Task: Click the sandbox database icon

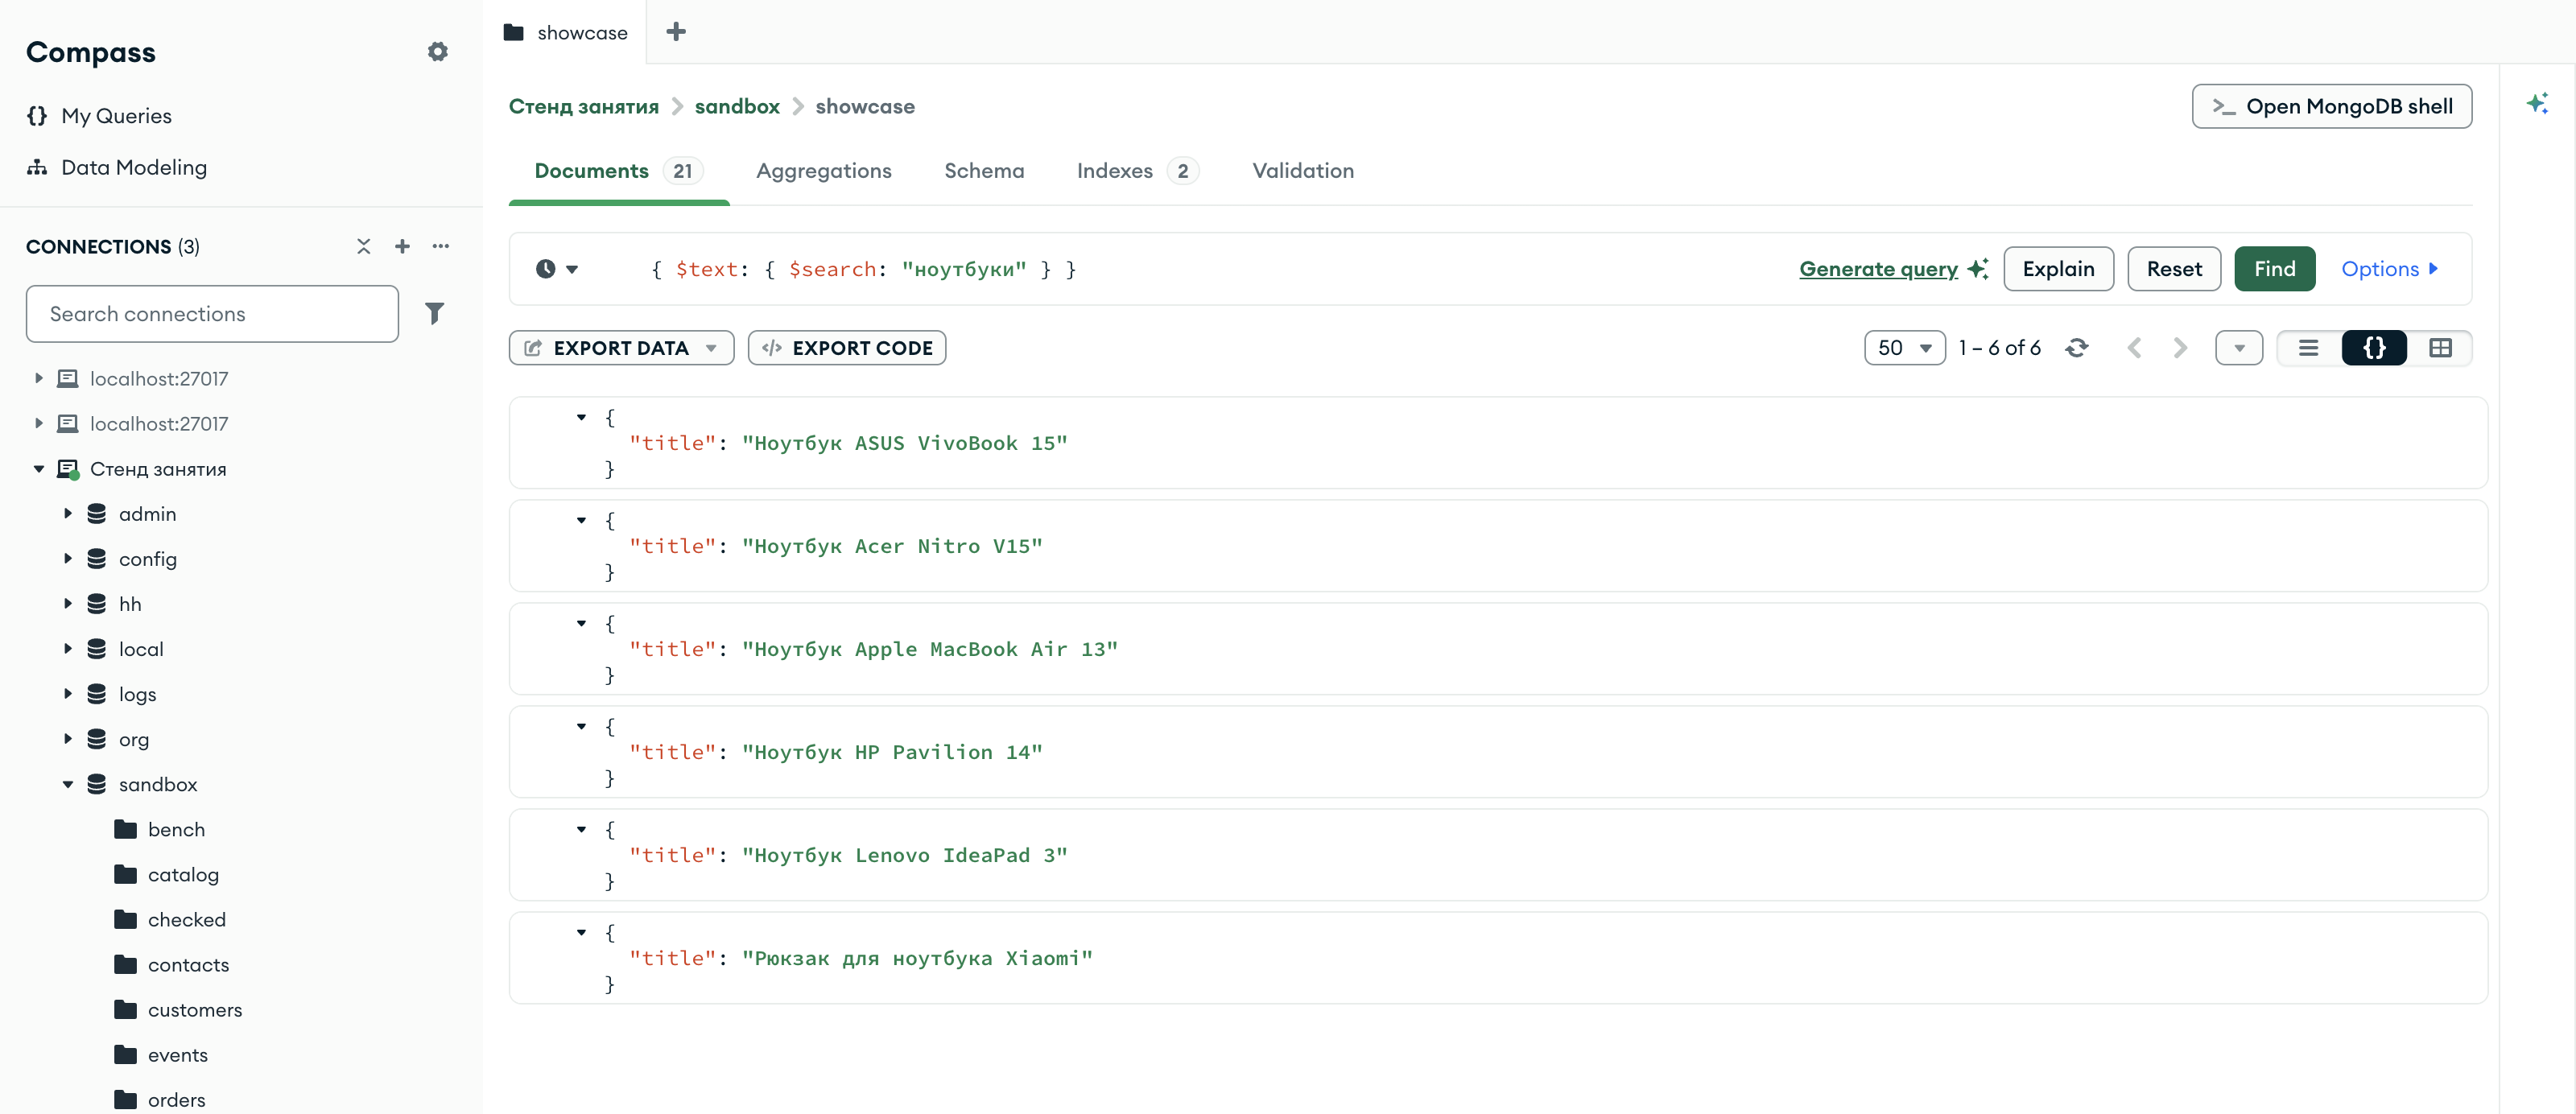Action: tap(96, 785)
